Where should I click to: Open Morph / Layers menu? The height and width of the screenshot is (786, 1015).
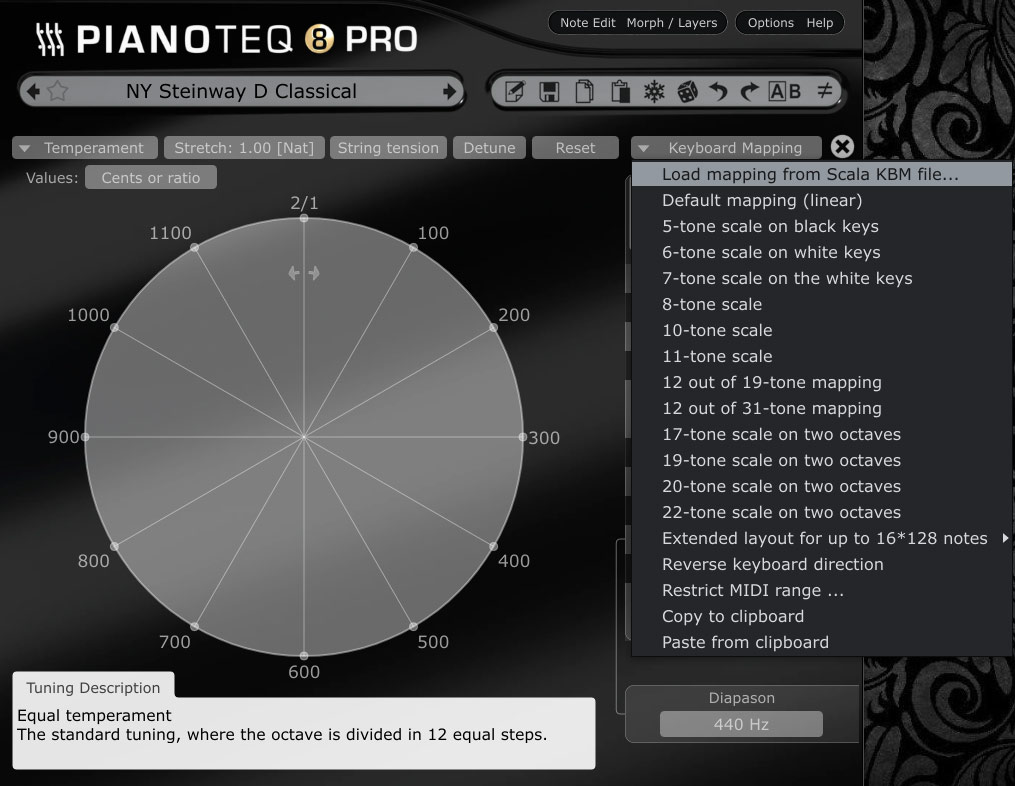[x=671, y=23]
